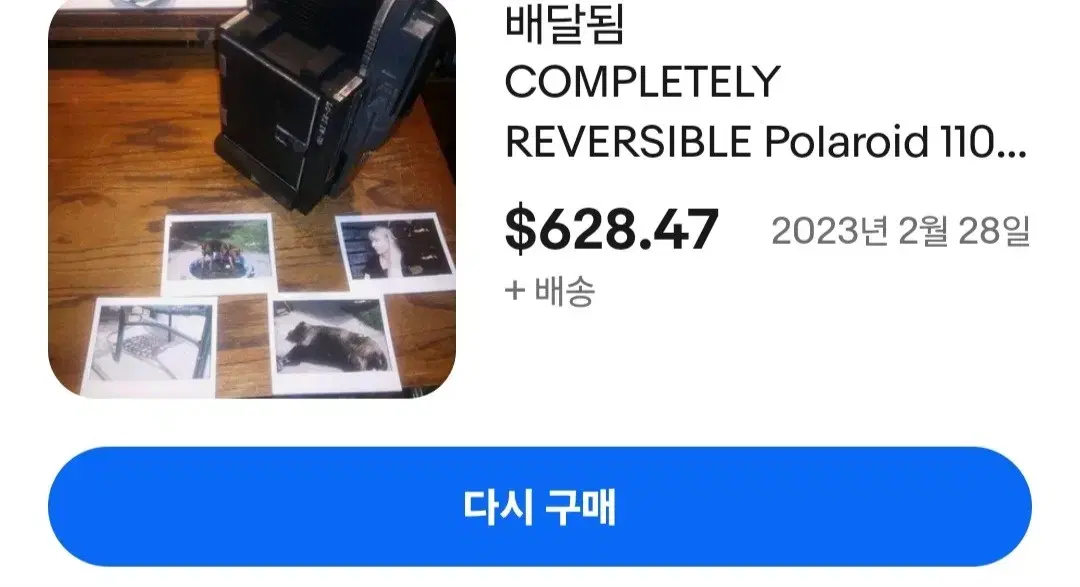The height and width of the screenshot is (587, 1080).
Task: Tap the 다시 구매 button
Action: click(539, 507)
